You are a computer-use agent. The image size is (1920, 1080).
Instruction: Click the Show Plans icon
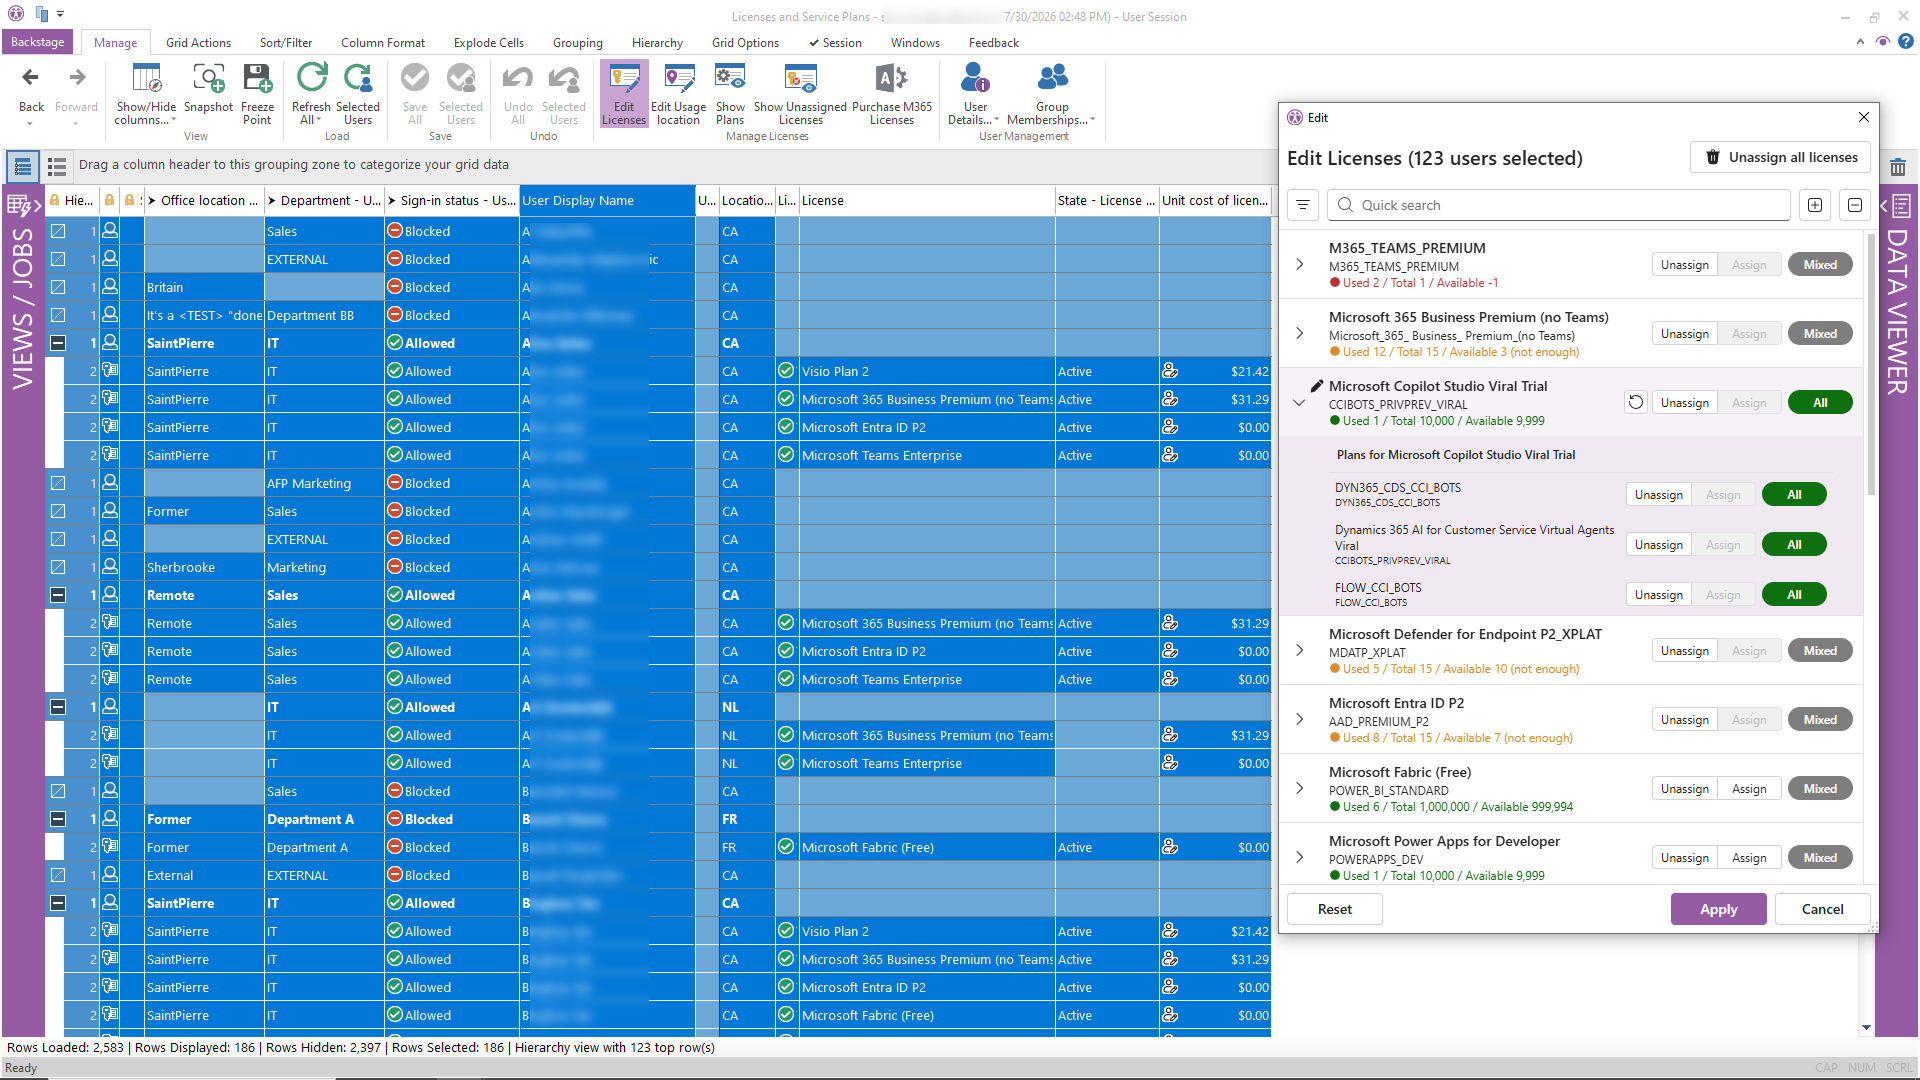click(730, 79)
